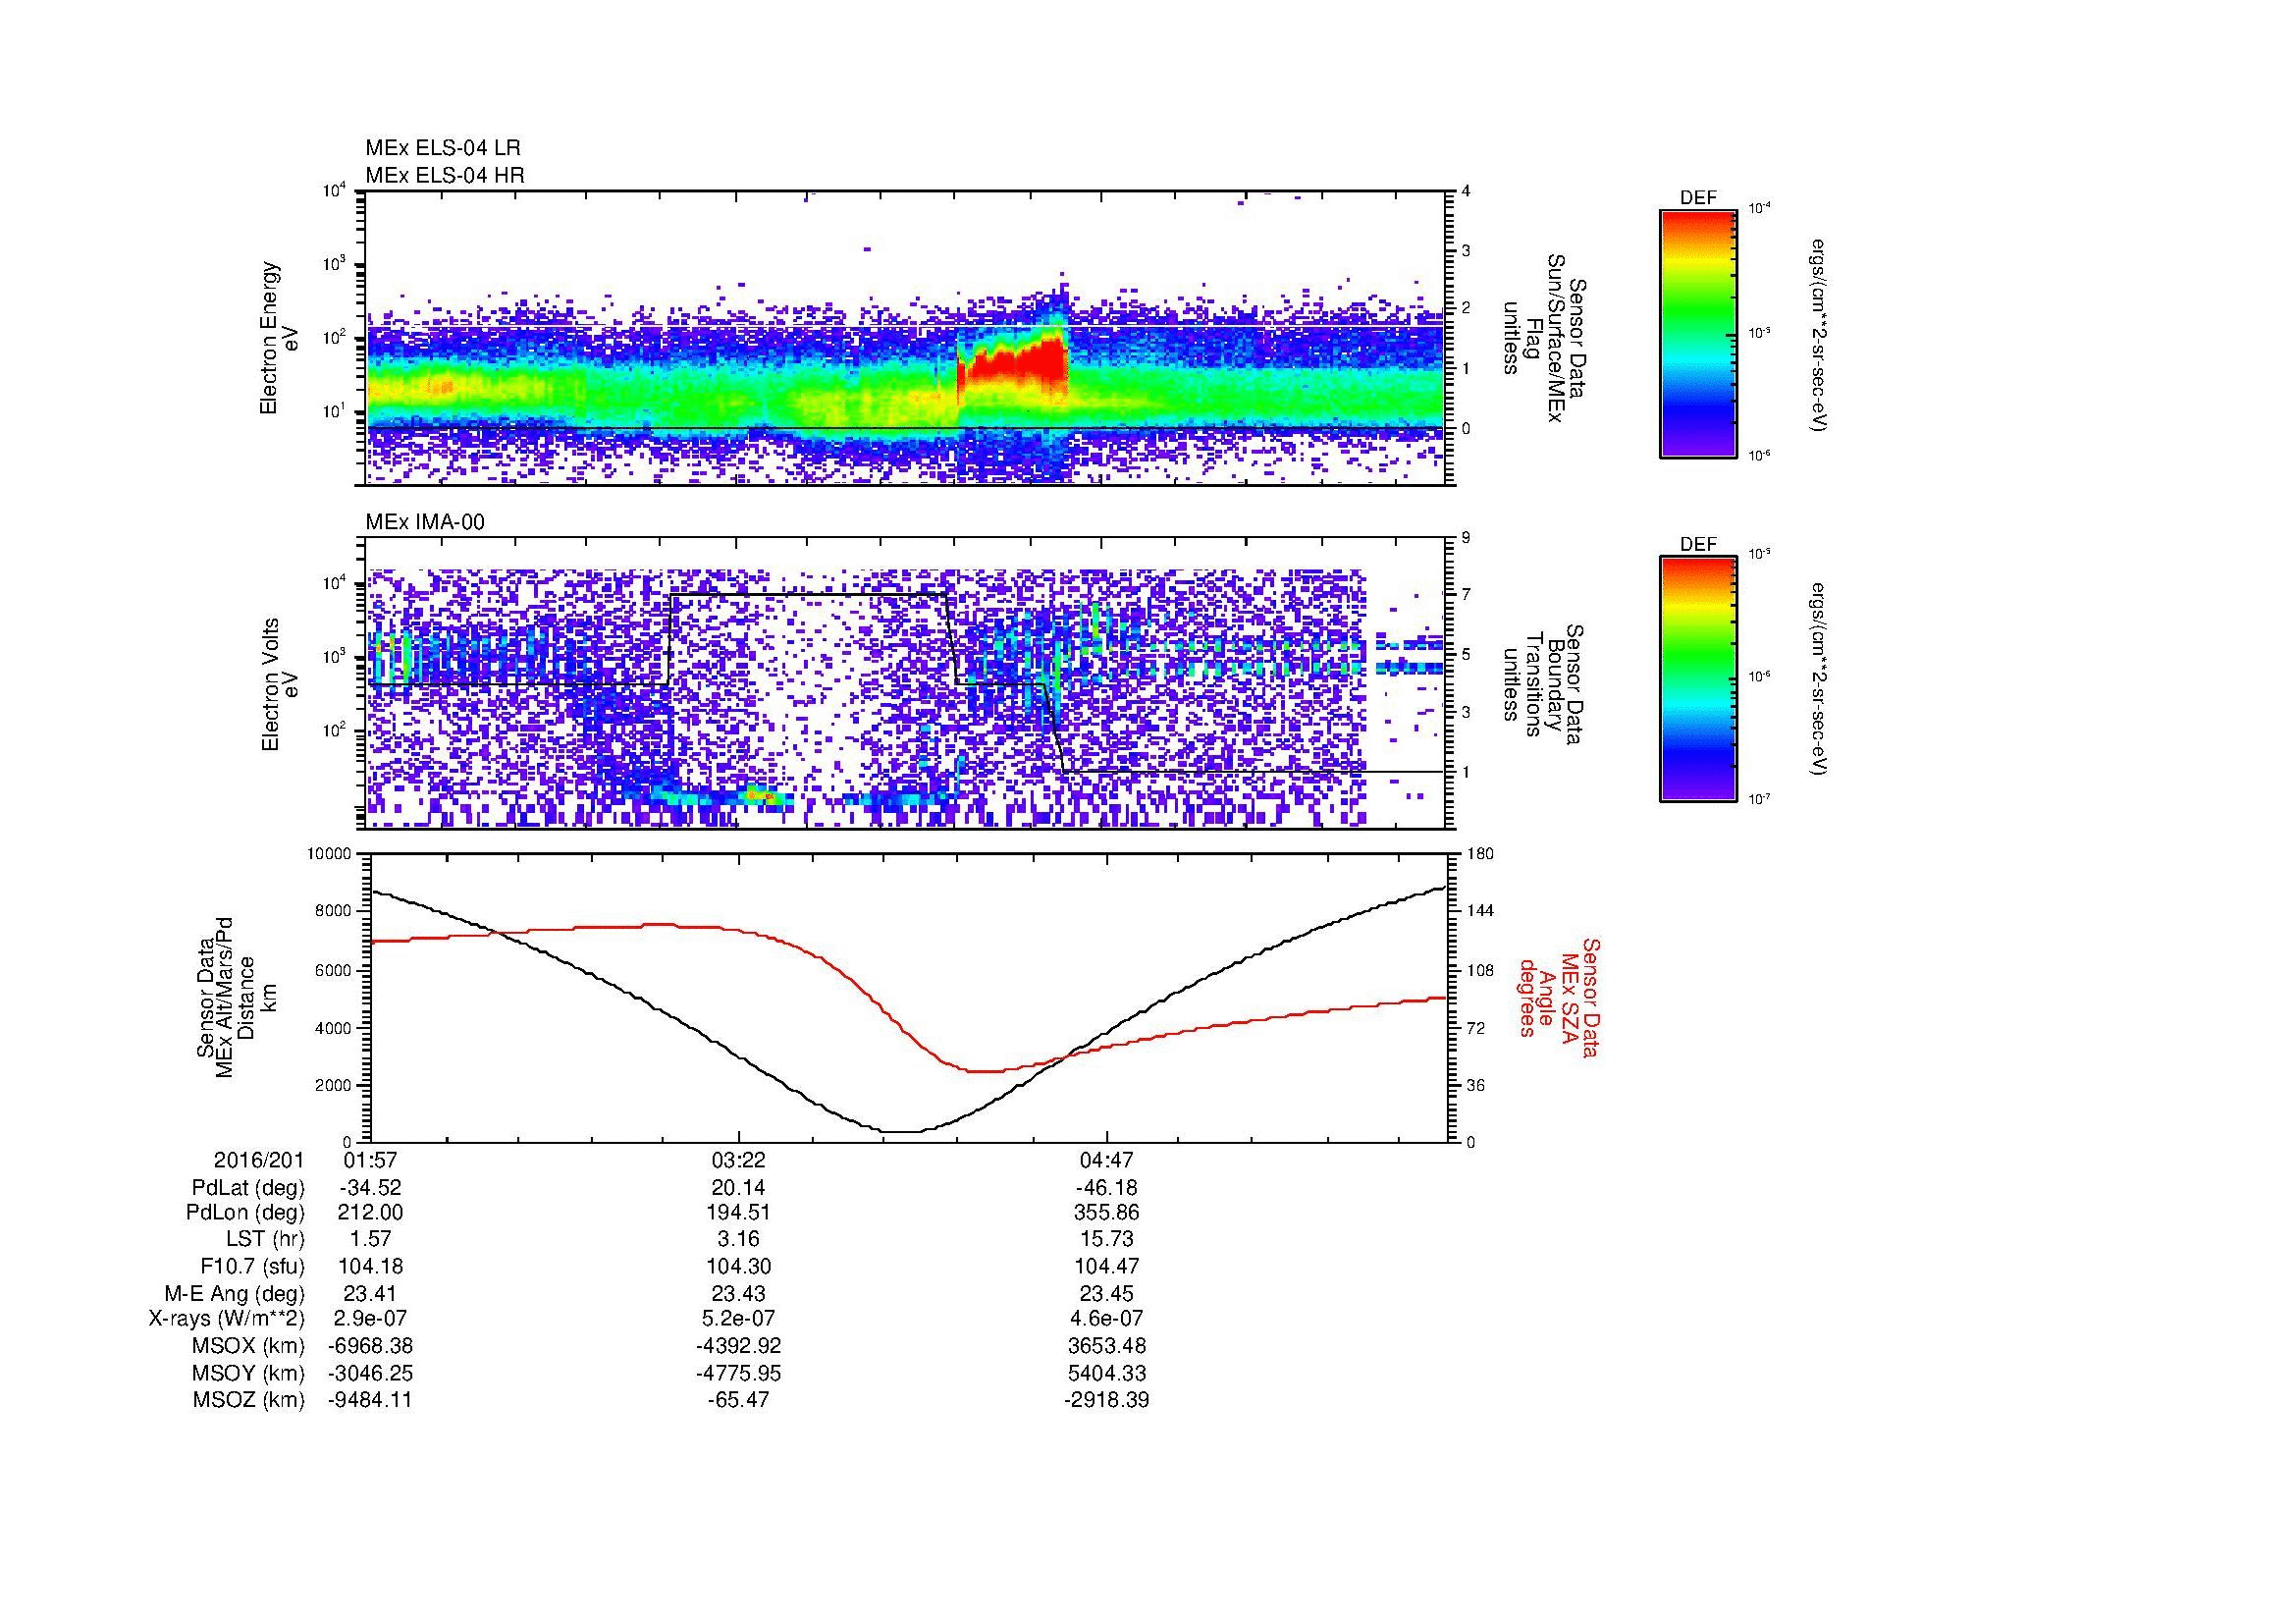Click the LST value '1.57'
This screenshot has width=2296, height=1623.
[x=370, y=1239]
